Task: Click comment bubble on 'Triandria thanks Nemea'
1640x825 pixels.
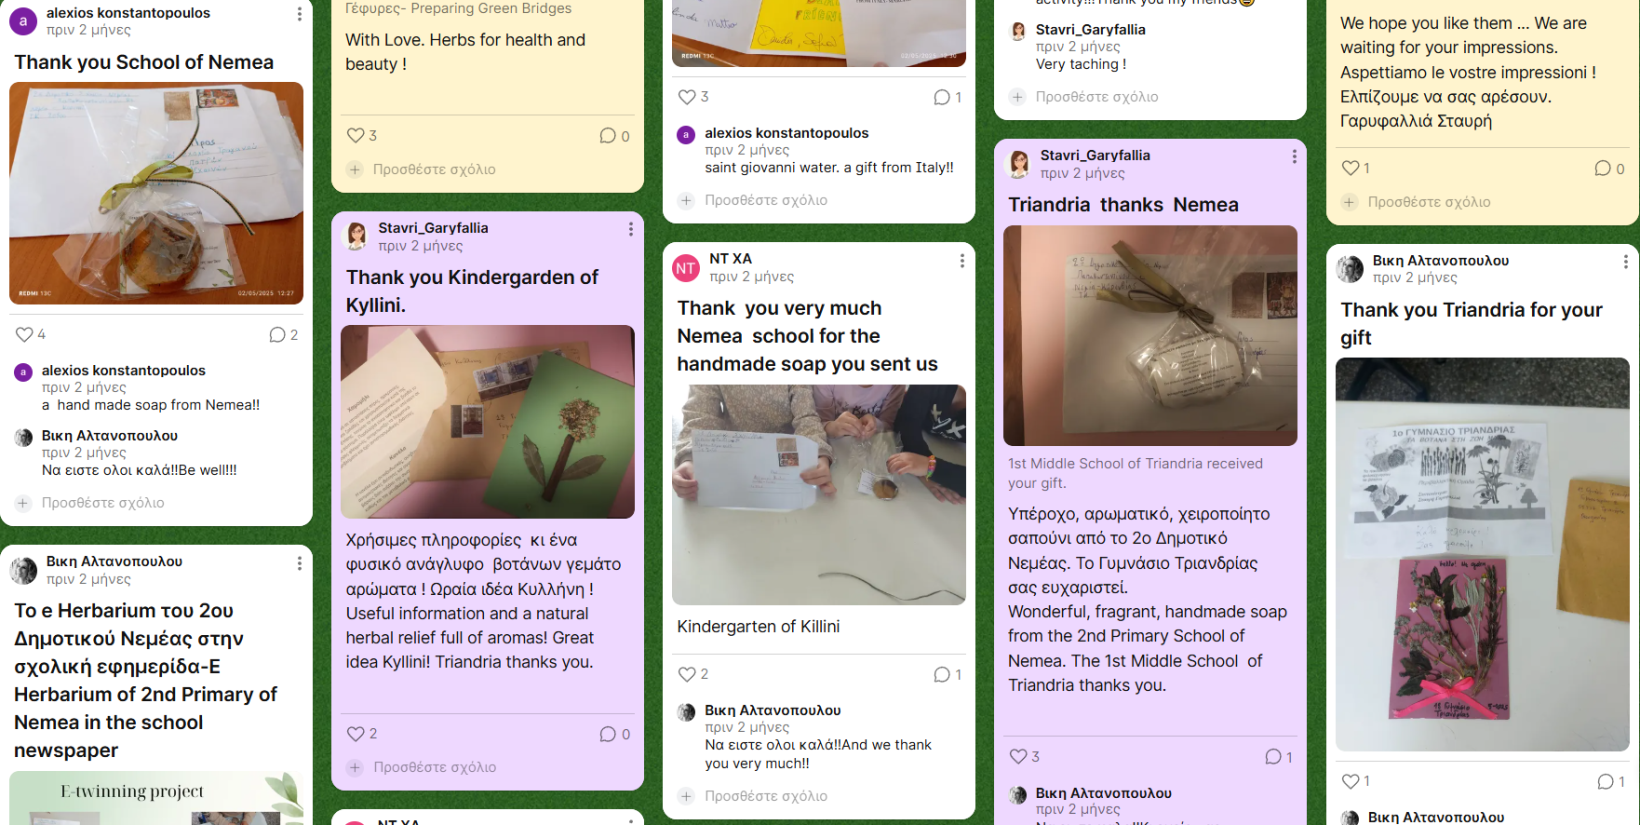Action: click(1273, 757)
